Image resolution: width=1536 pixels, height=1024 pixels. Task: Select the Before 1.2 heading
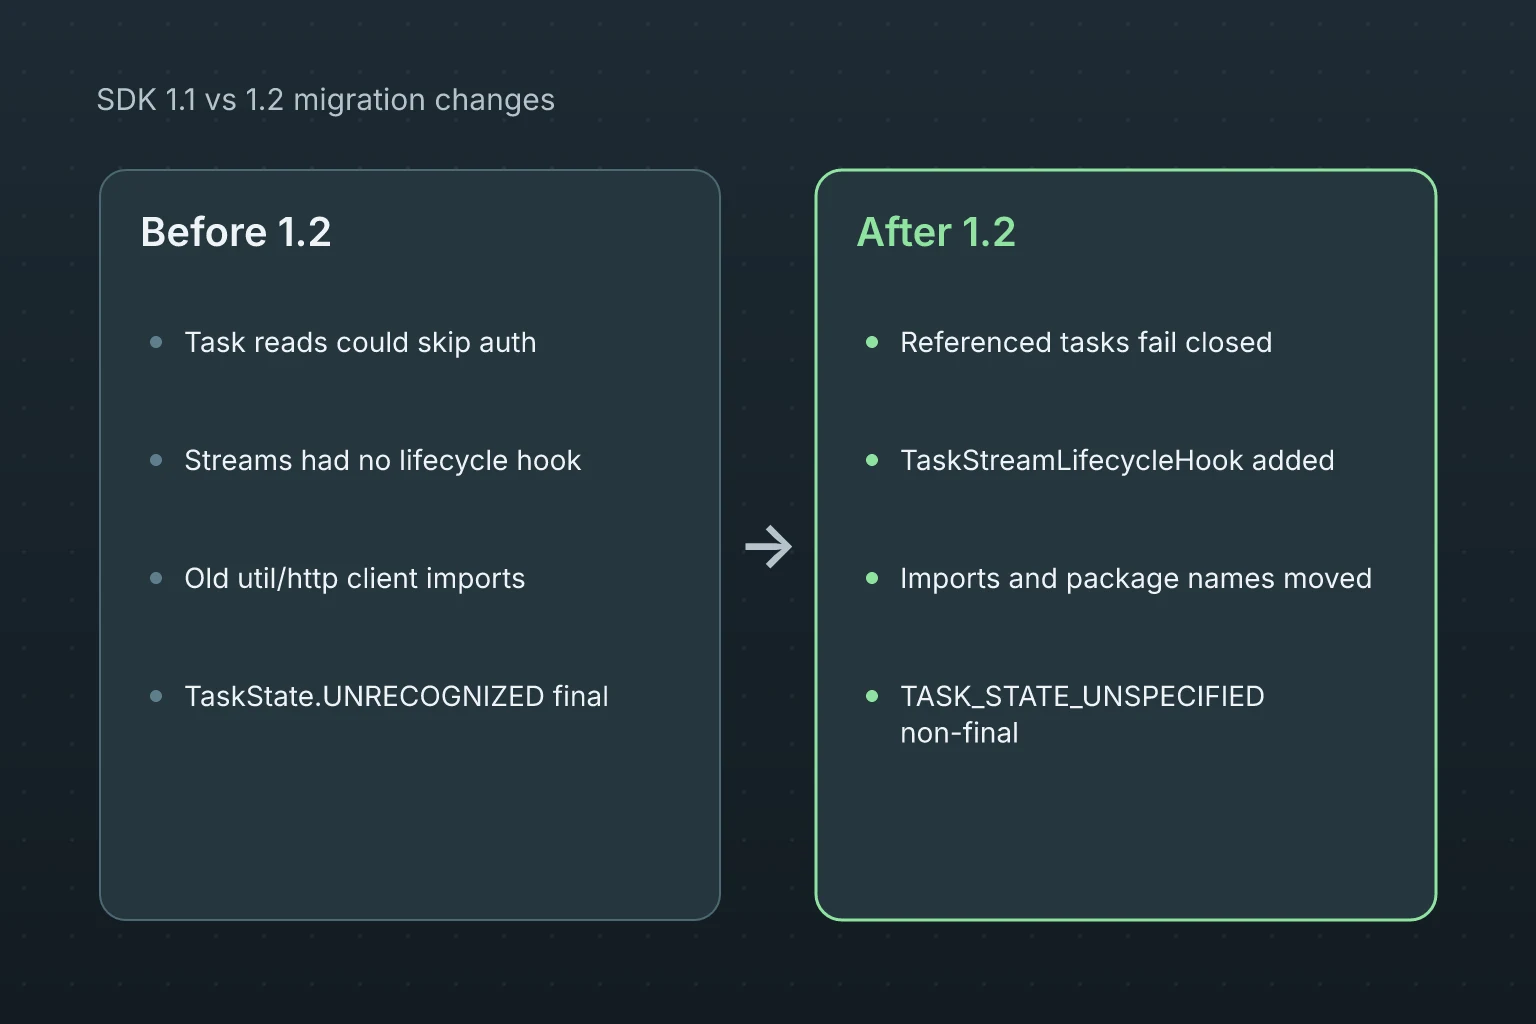[x=236, y=232]
